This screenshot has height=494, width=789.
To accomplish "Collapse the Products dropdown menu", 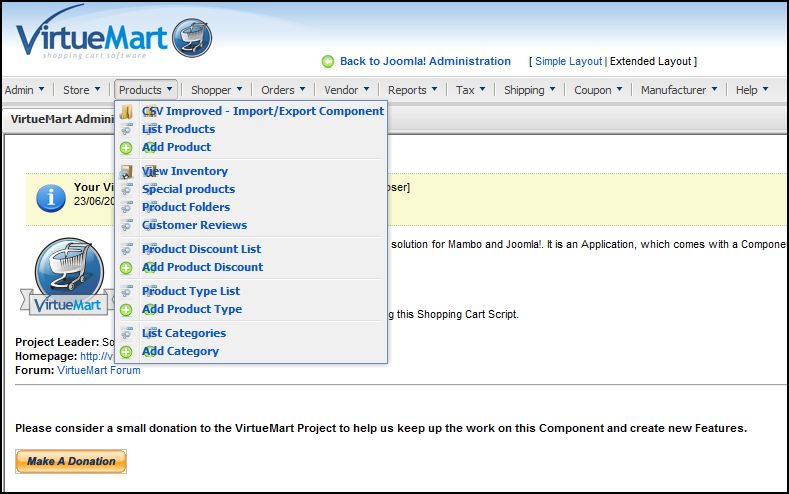I will (x=145, y=90).
